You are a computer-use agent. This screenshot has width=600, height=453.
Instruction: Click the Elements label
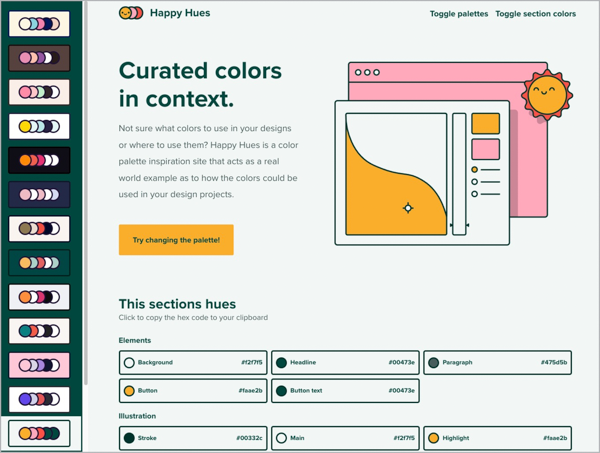(x=135, y=340)
